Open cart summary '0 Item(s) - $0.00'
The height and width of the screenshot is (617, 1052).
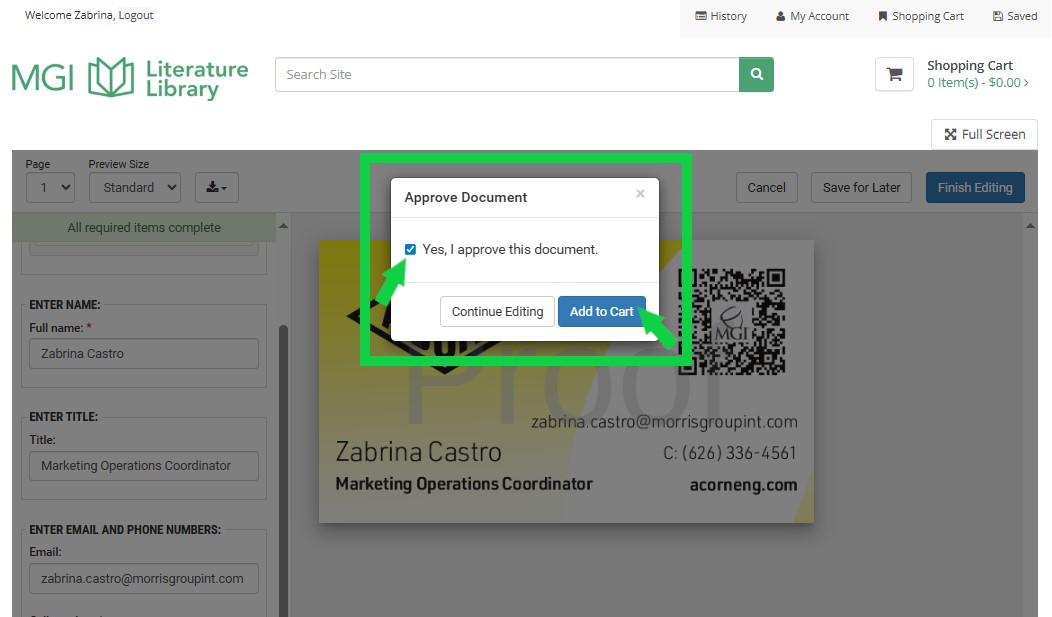978,82
